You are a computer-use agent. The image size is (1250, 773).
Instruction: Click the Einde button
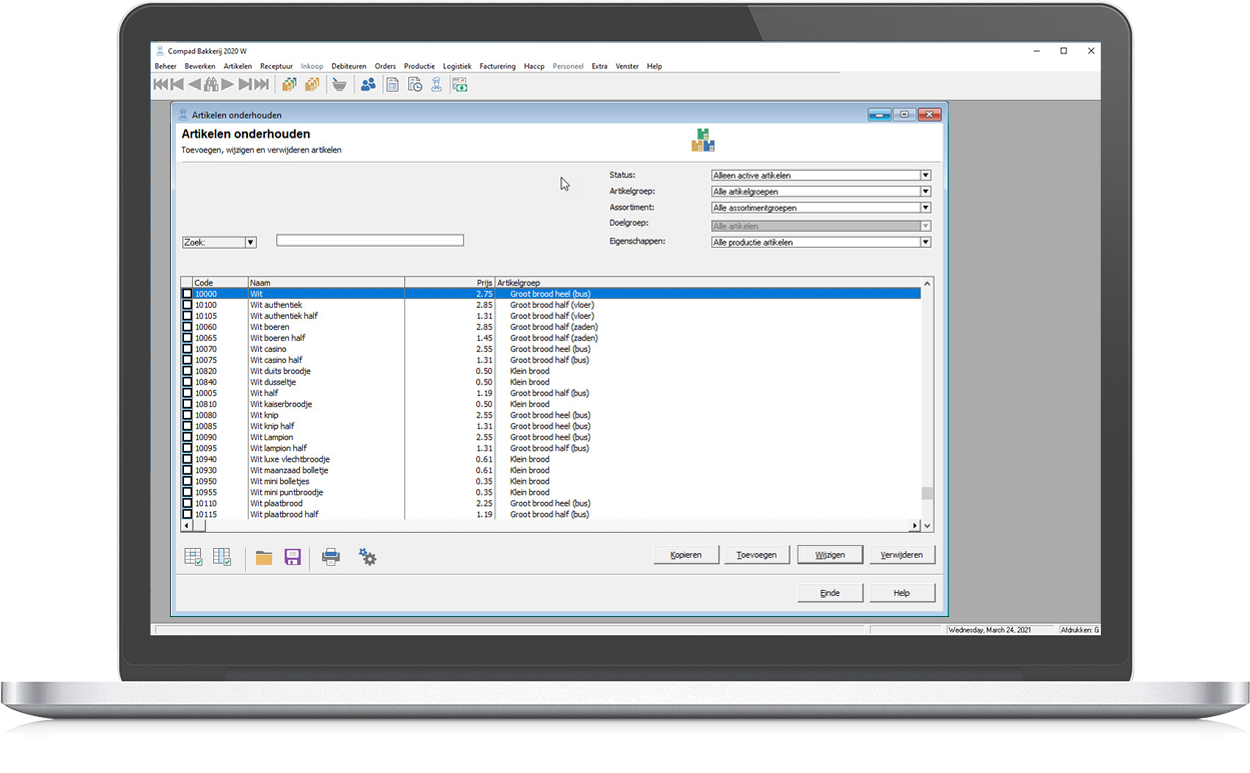(x=830, y=593)
